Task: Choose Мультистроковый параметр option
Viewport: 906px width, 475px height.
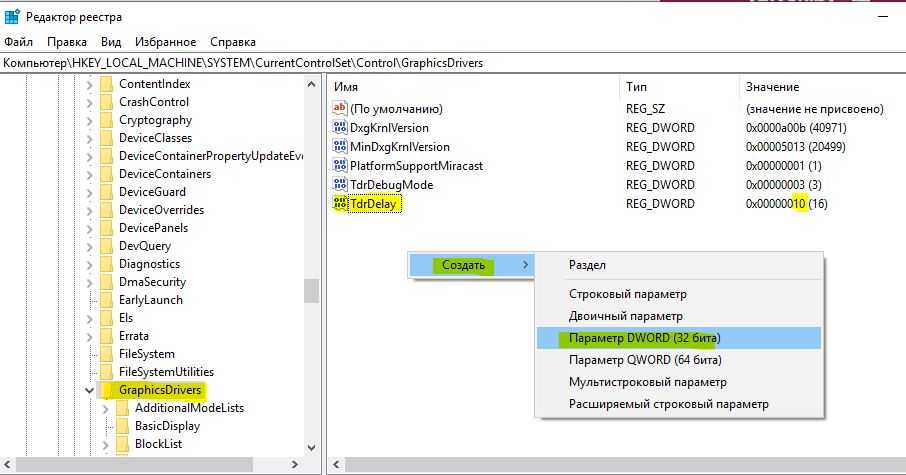Action: tap(679, 382)
